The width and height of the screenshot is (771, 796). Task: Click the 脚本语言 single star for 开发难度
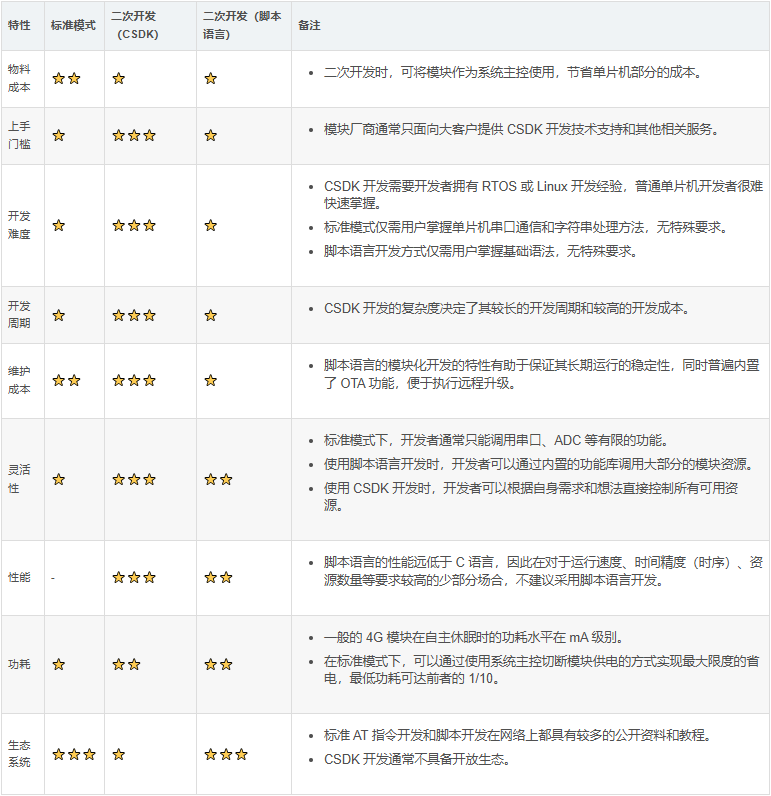(x=210, y=226)
